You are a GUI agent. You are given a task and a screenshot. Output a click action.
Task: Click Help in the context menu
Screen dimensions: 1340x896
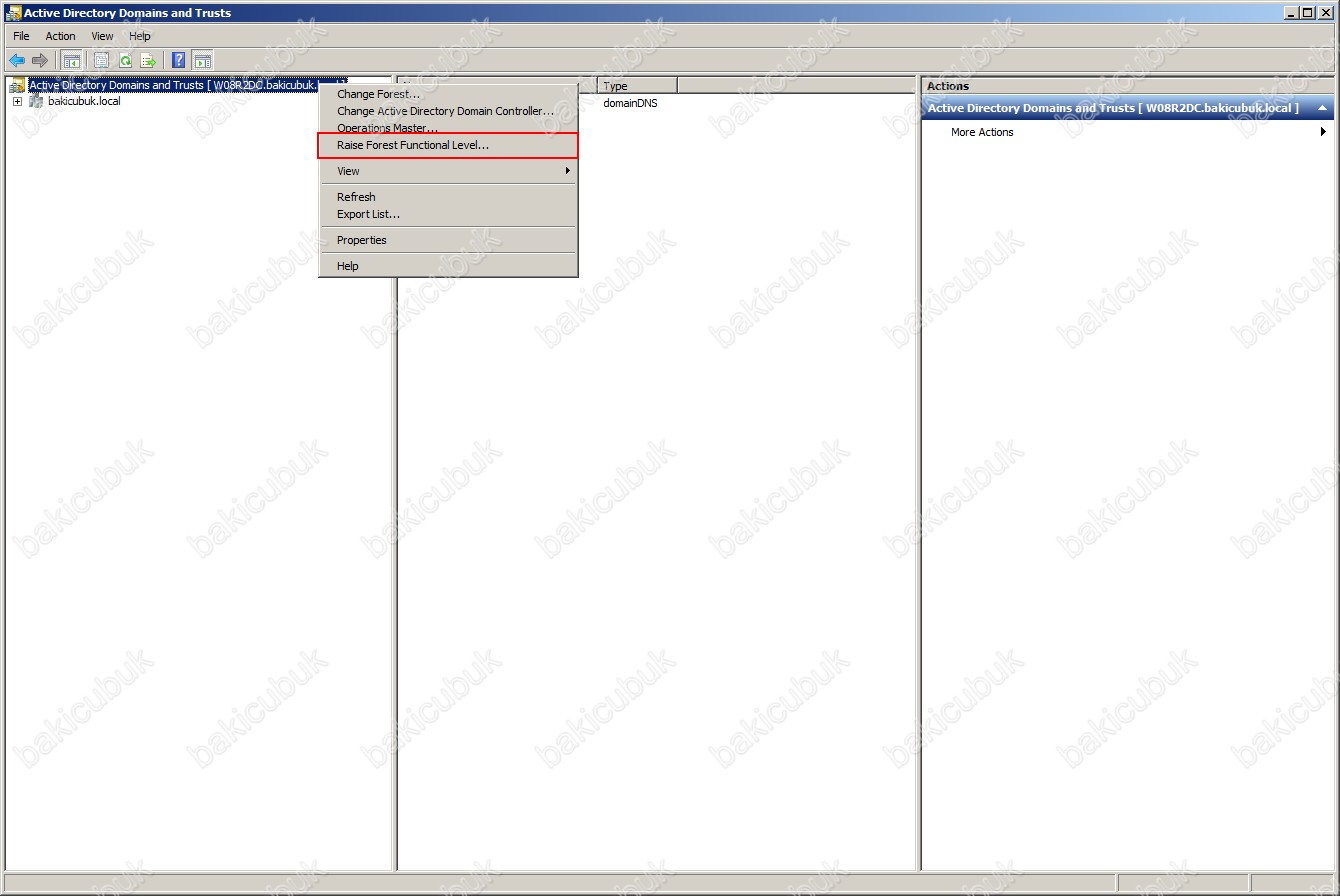448,266
